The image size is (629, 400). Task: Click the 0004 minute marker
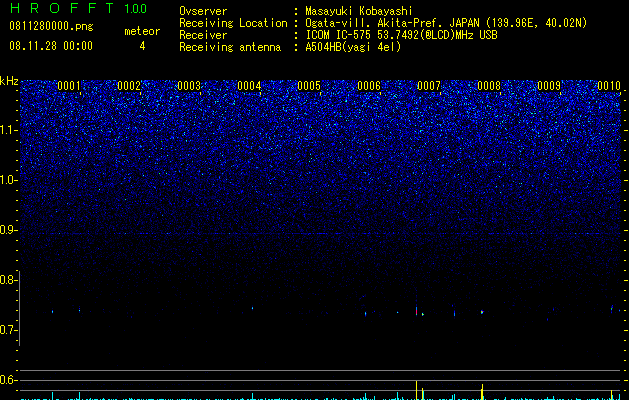pyautogui.click(x=249, y=86)
